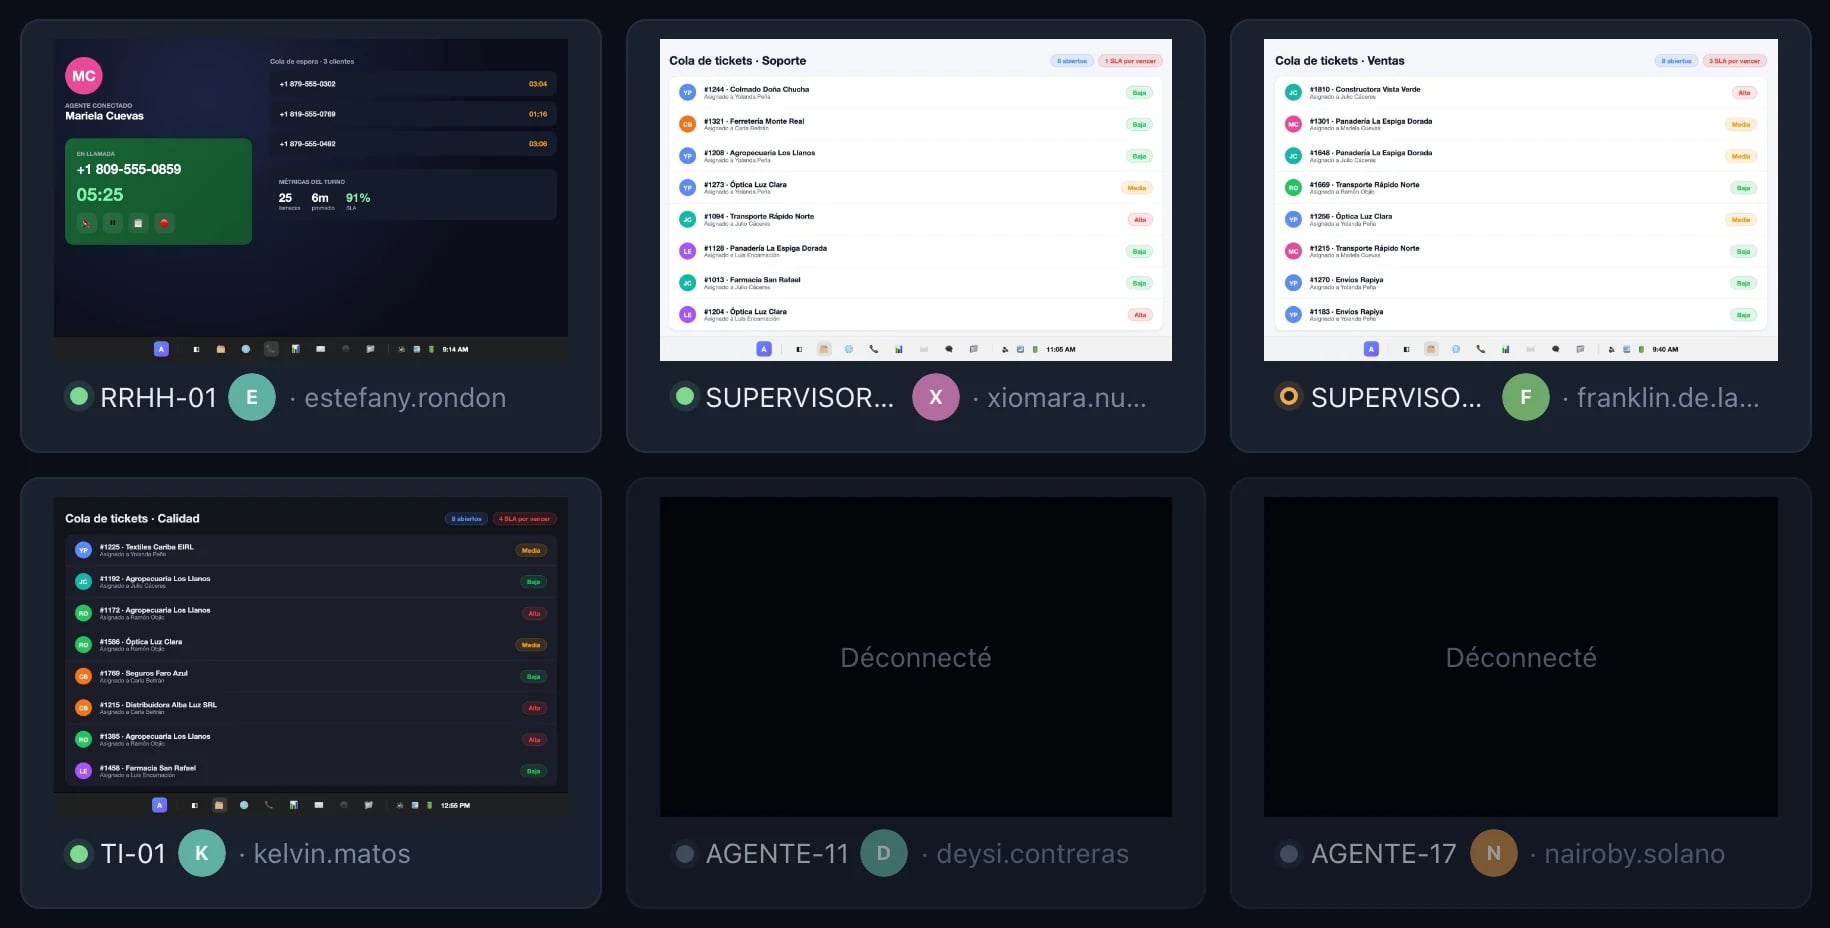Click the '3 SLA por vencer' badge in Ventas
1830x928 pixels.
tap(1735, 61)
